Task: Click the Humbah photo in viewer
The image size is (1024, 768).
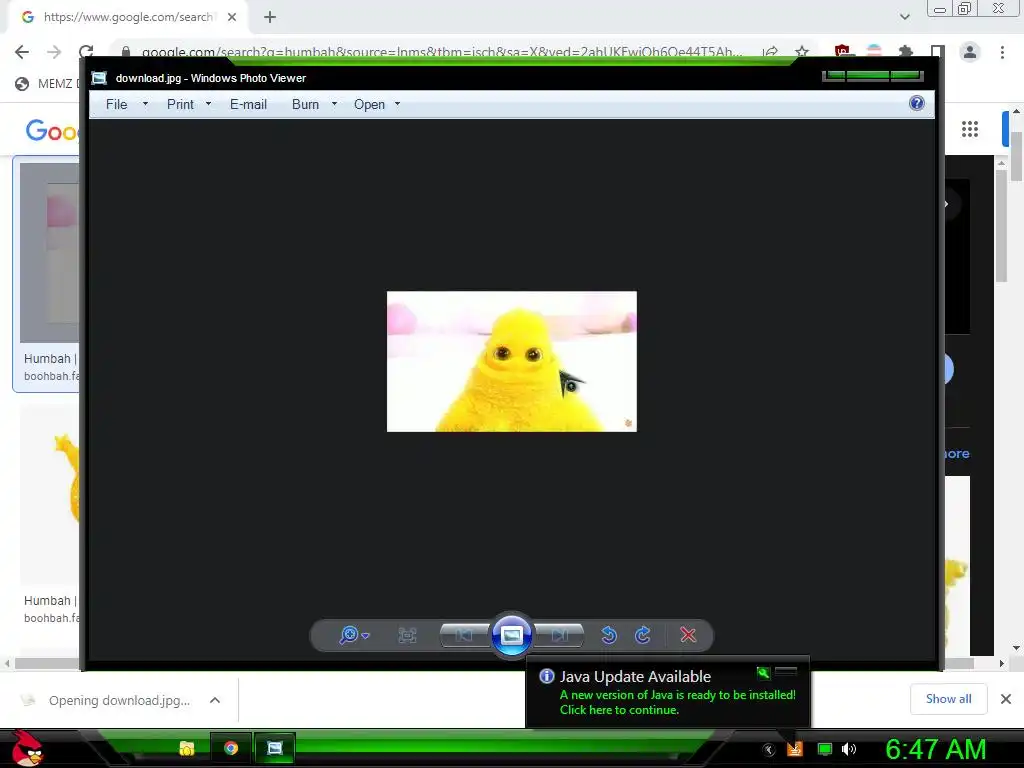Action: [x=511, y=361]
